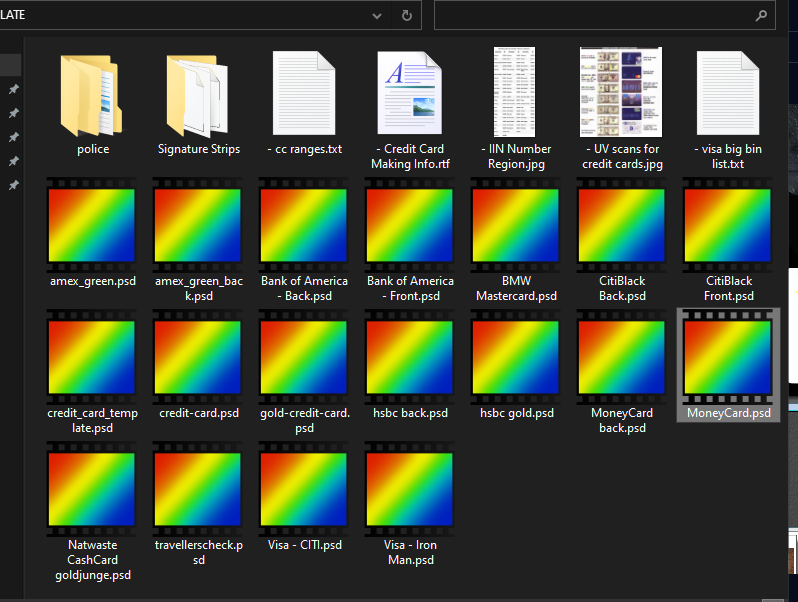Click the UV scans for credit cards.jpg thumbnail
This screenshot has height=602, width=798.
[621, 92]
